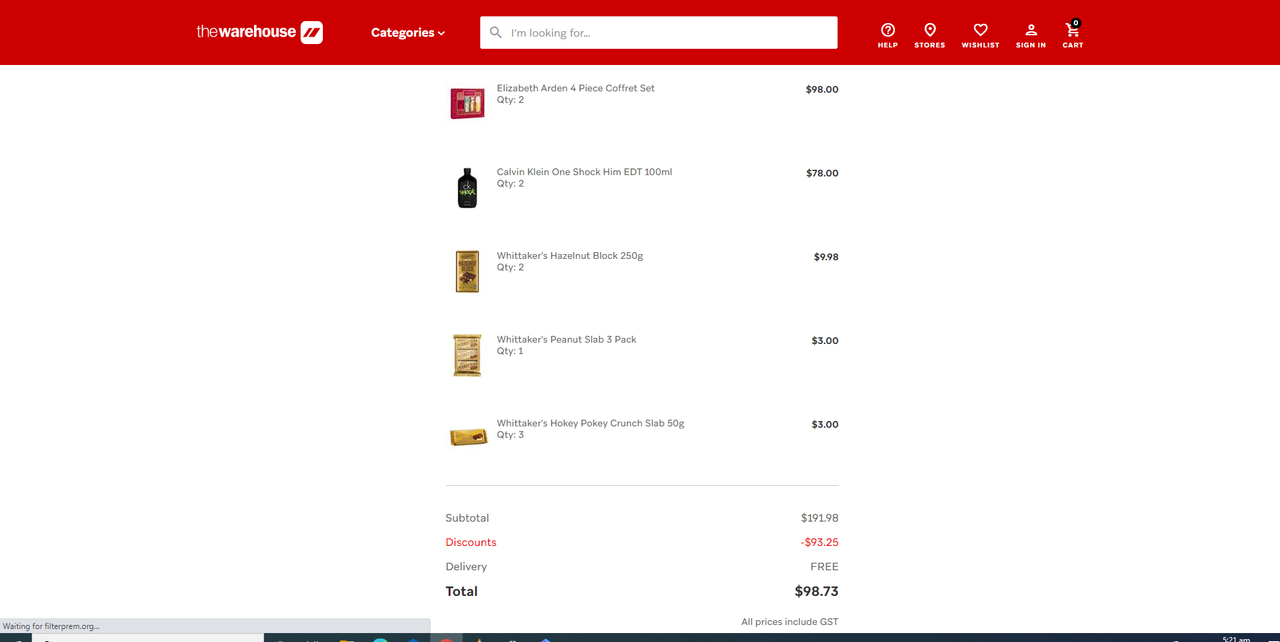This screenshot has width=1280, height=642.
Task: Focus the "I'm looking for..." search field
Action: coord(658,32)
